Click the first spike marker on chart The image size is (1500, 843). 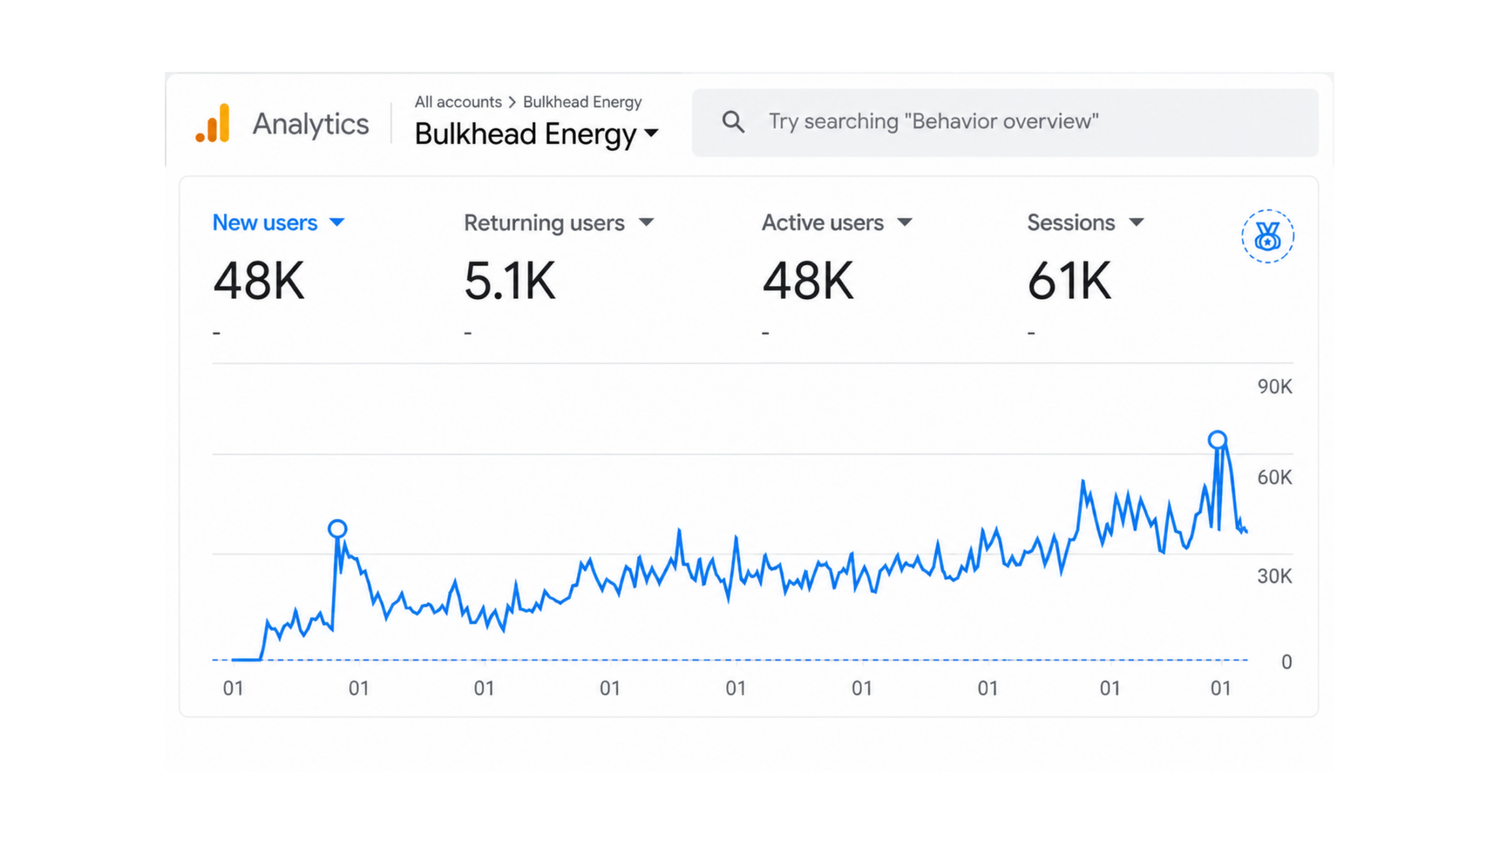(x=337, y=529)
